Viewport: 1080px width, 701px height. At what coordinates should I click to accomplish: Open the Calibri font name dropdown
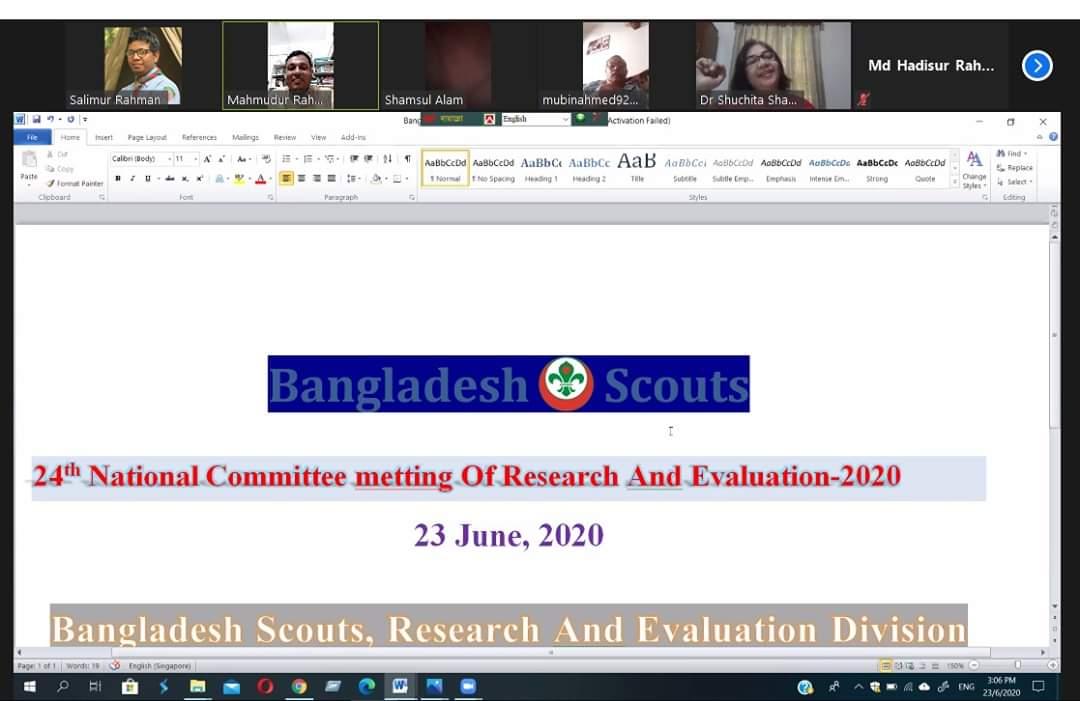170,157
